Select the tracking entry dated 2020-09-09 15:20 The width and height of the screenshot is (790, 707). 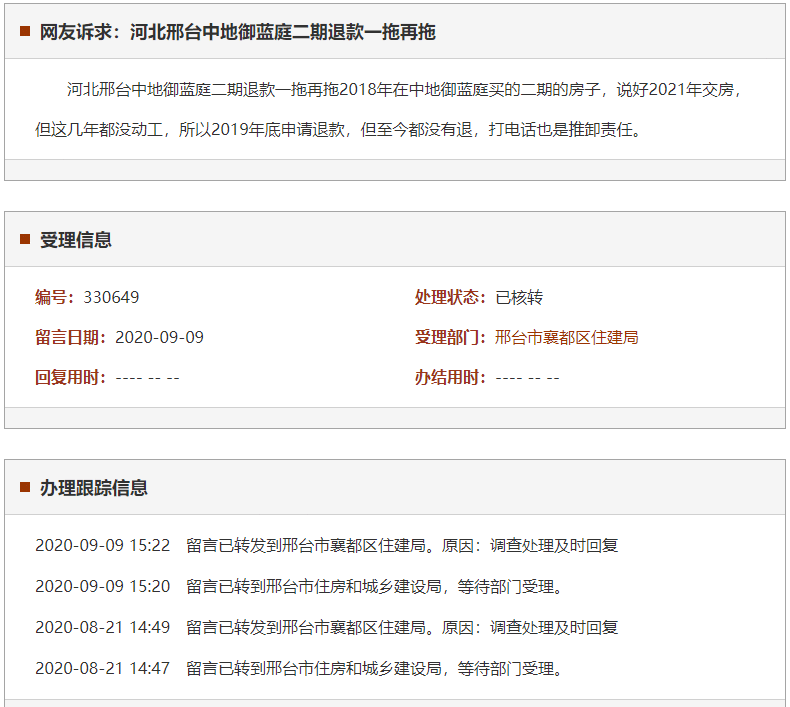pos(300,586)
